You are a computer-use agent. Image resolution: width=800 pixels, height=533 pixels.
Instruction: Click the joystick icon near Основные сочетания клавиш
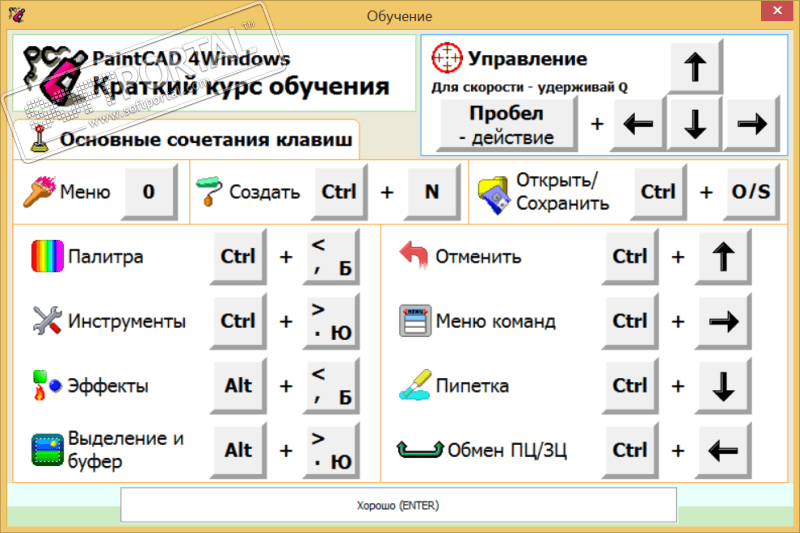pos(39,139)
